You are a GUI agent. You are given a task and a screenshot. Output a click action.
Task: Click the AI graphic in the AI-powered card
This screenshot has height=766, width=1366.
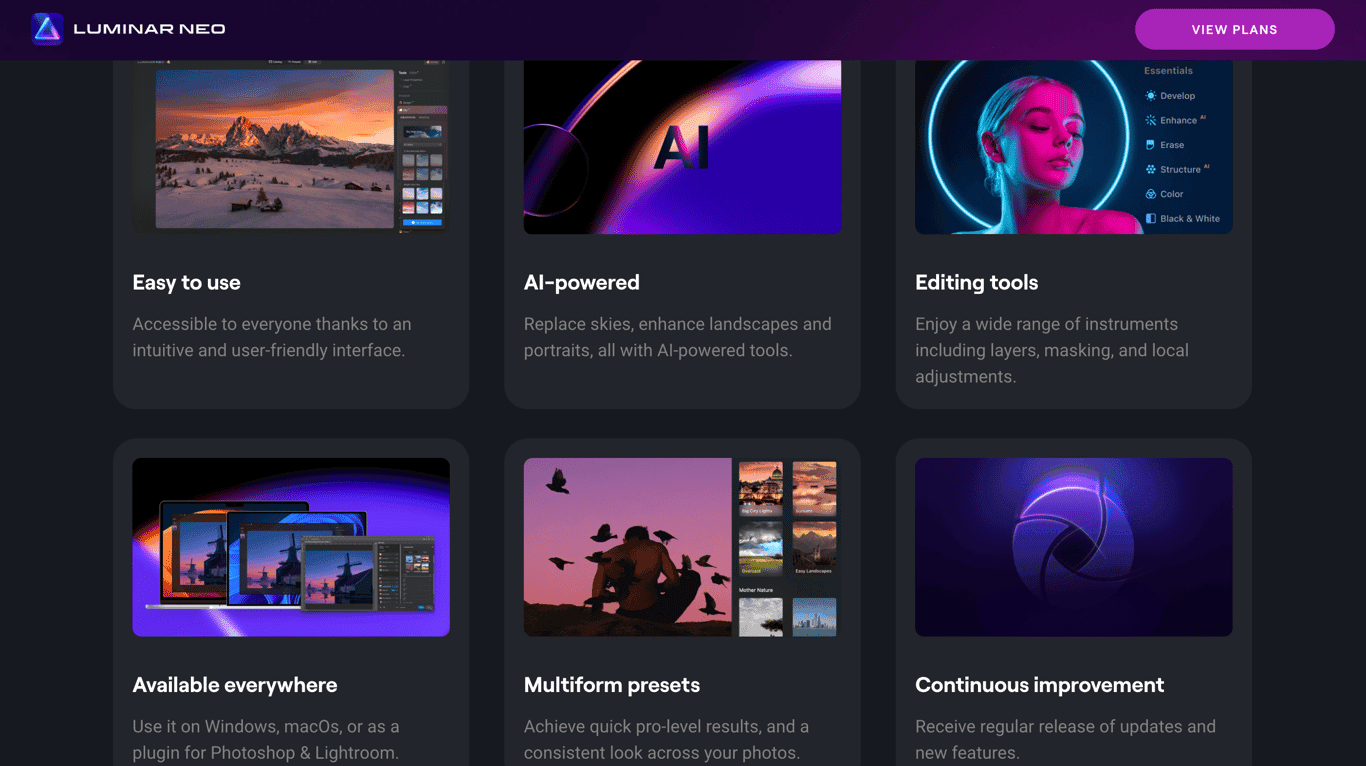(683, 145)
